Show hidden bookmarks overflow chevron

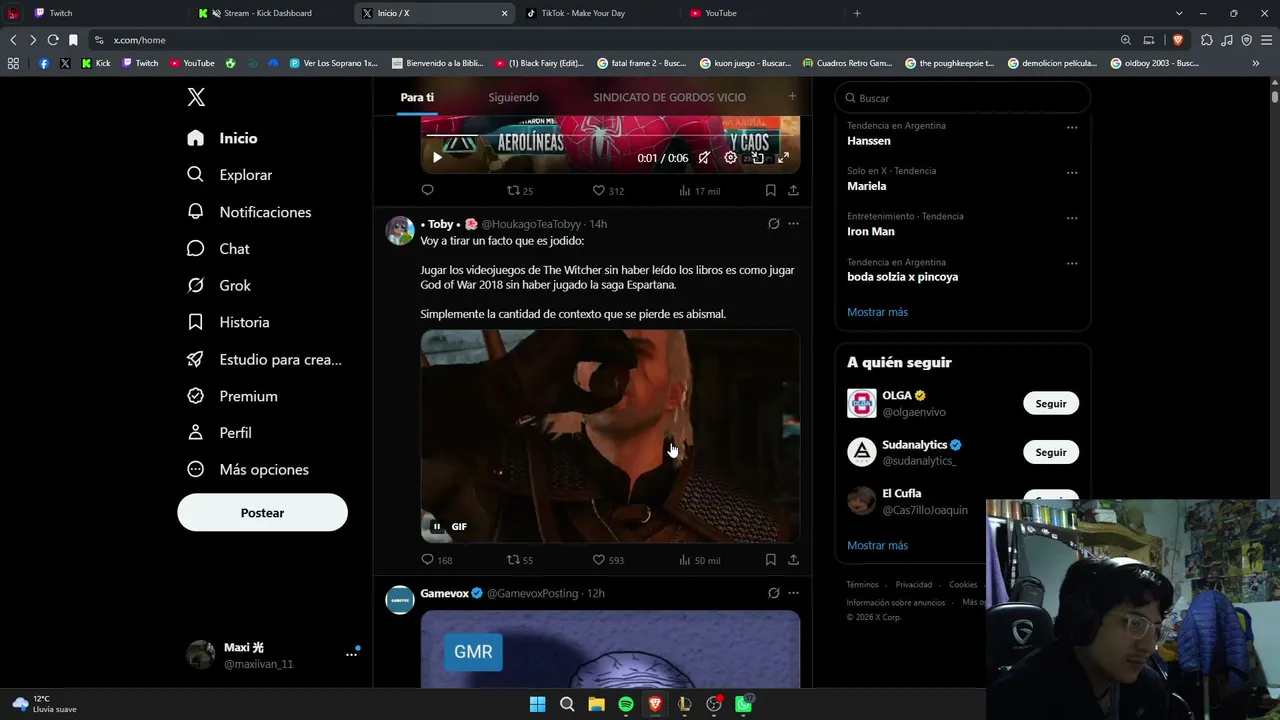[1256, 63]
